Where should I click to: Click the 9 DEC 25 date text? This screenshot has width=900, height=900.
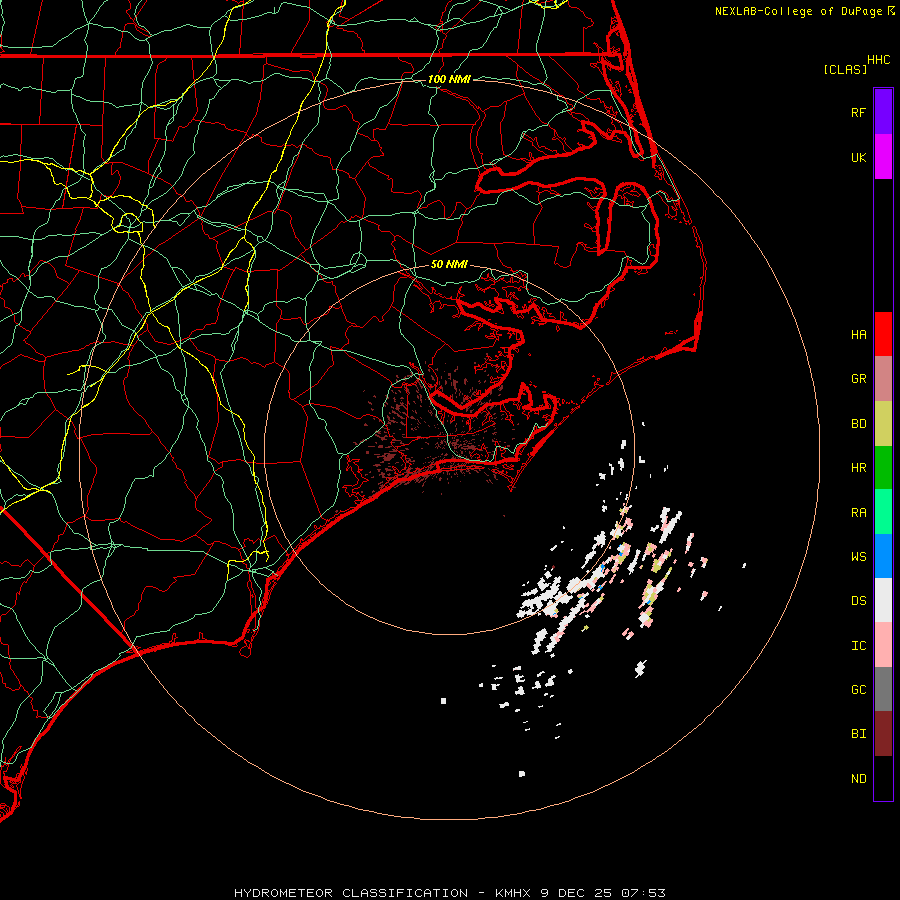tap(577, 893)
